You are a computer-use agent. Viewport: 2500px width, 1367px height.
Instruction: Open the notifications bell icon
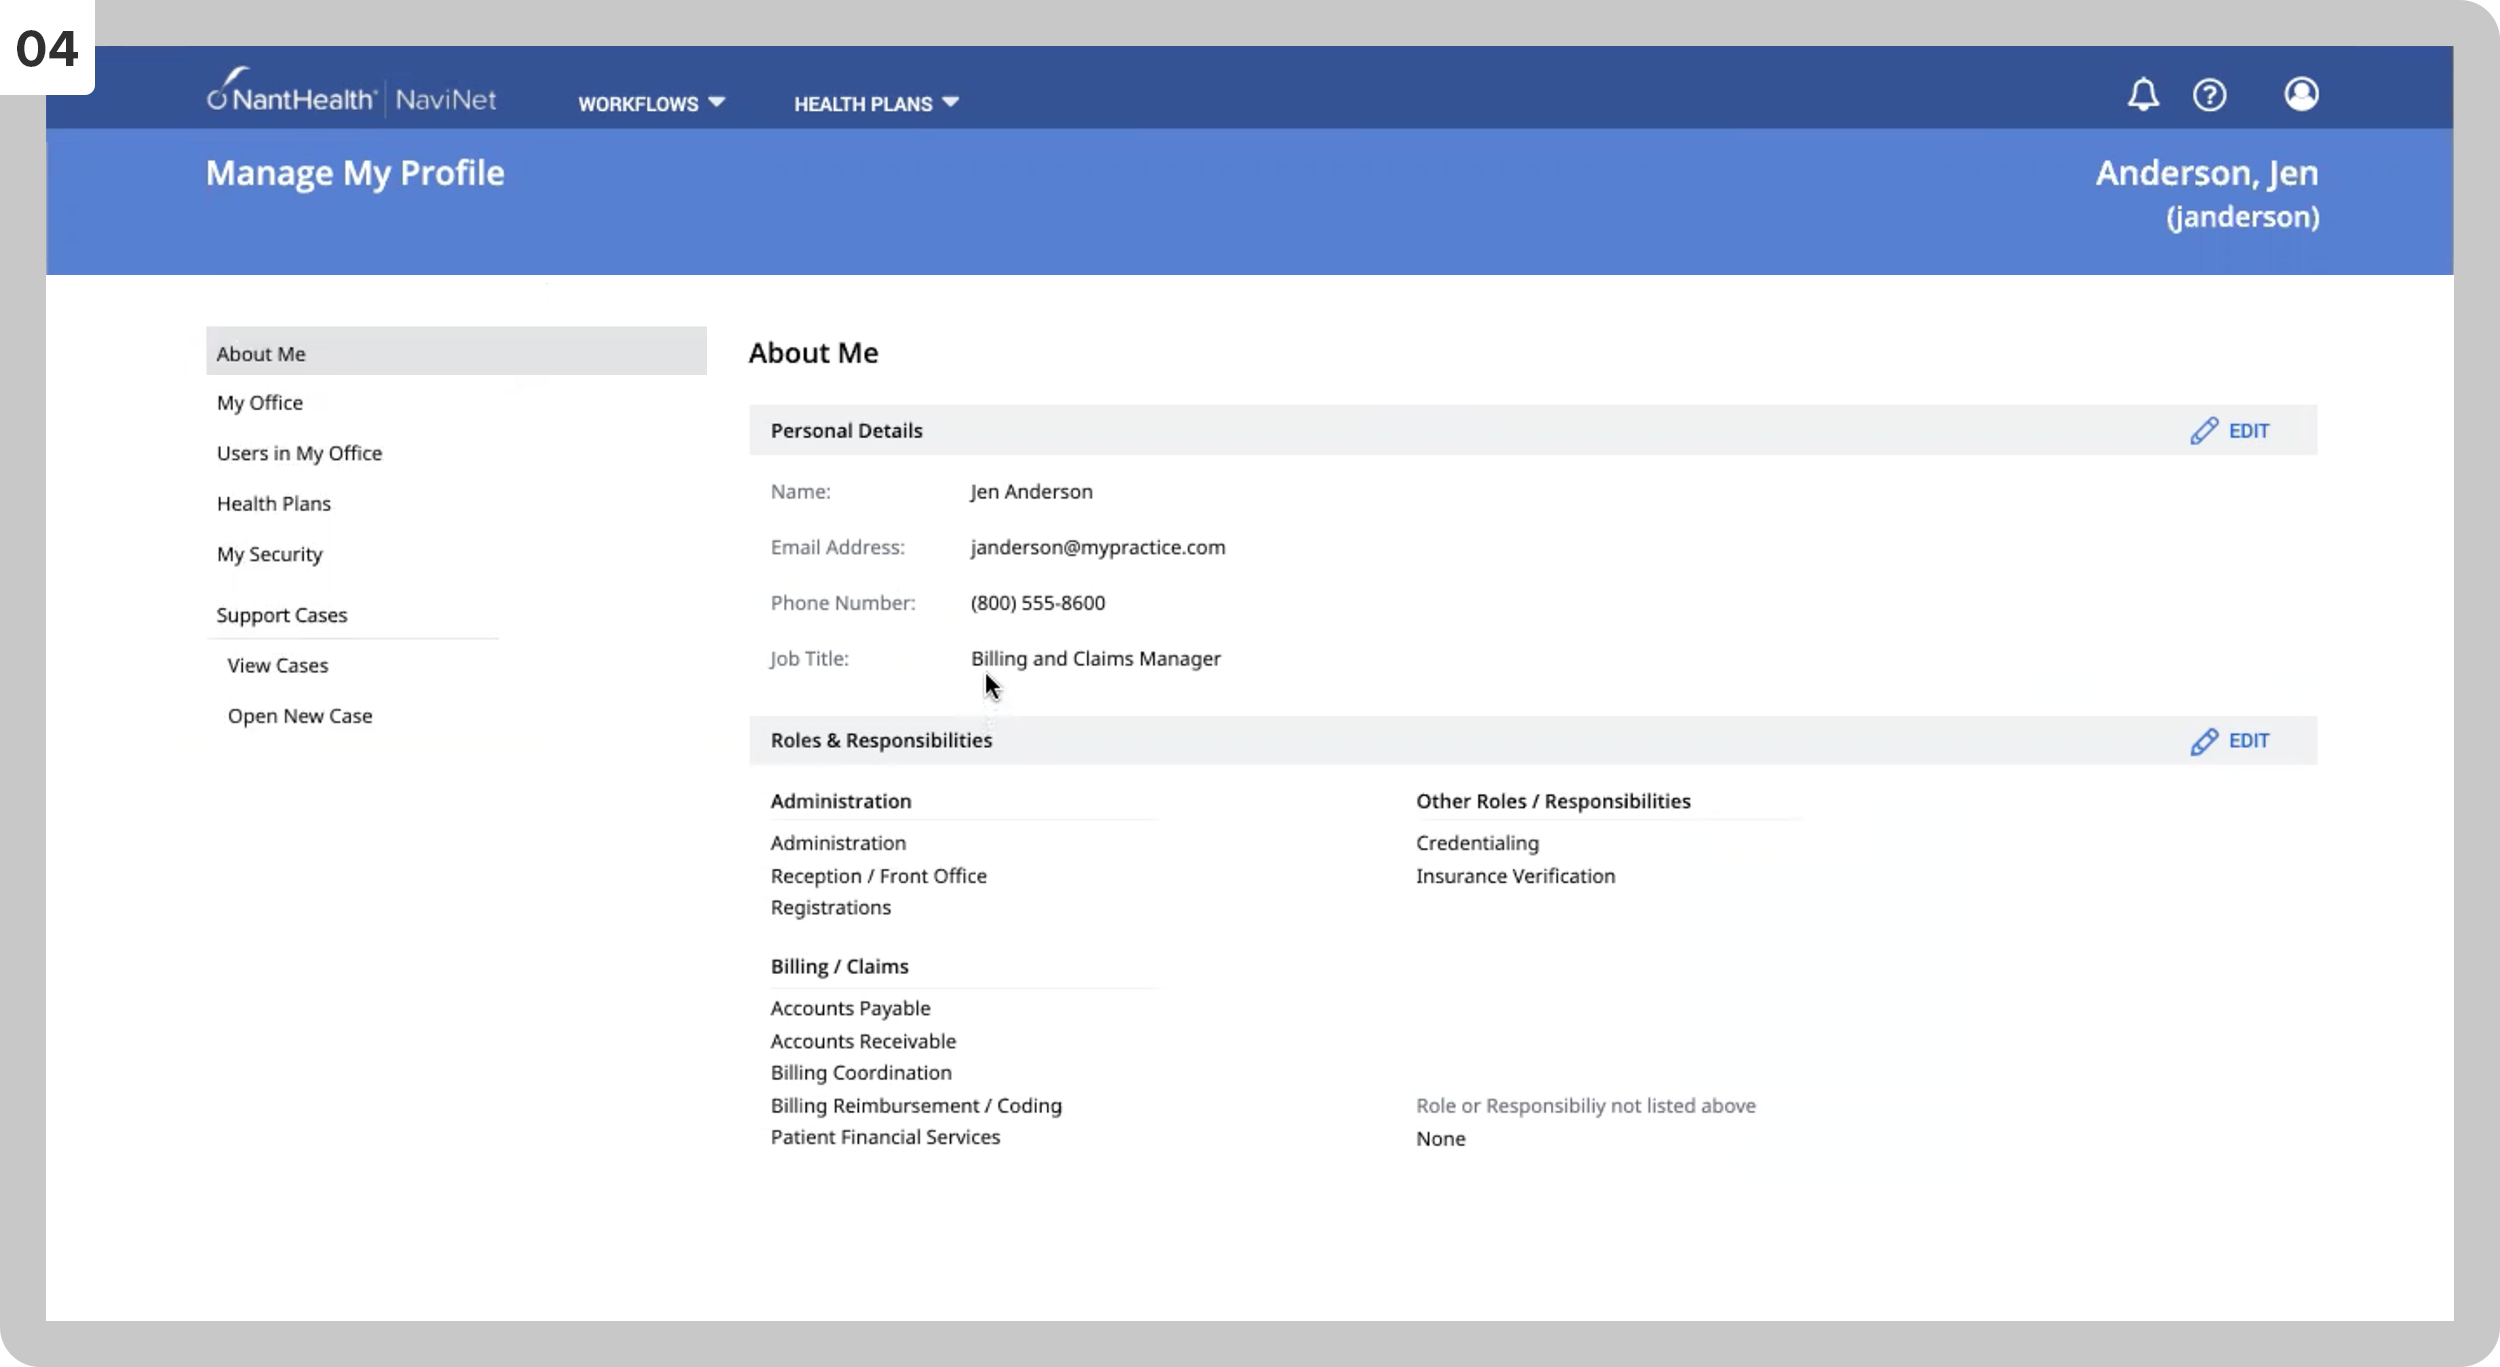coord(2142,94)
